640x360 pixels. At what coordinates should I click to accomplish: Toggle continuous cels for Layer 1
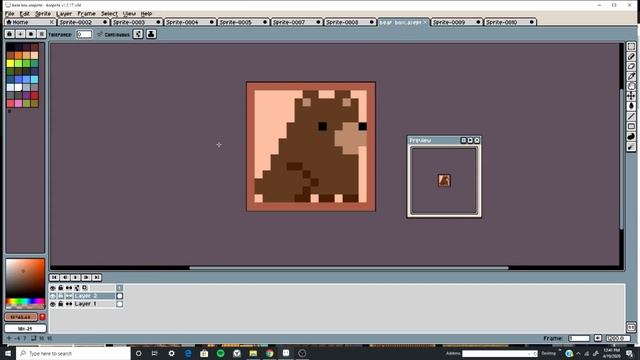pos(69,304)
